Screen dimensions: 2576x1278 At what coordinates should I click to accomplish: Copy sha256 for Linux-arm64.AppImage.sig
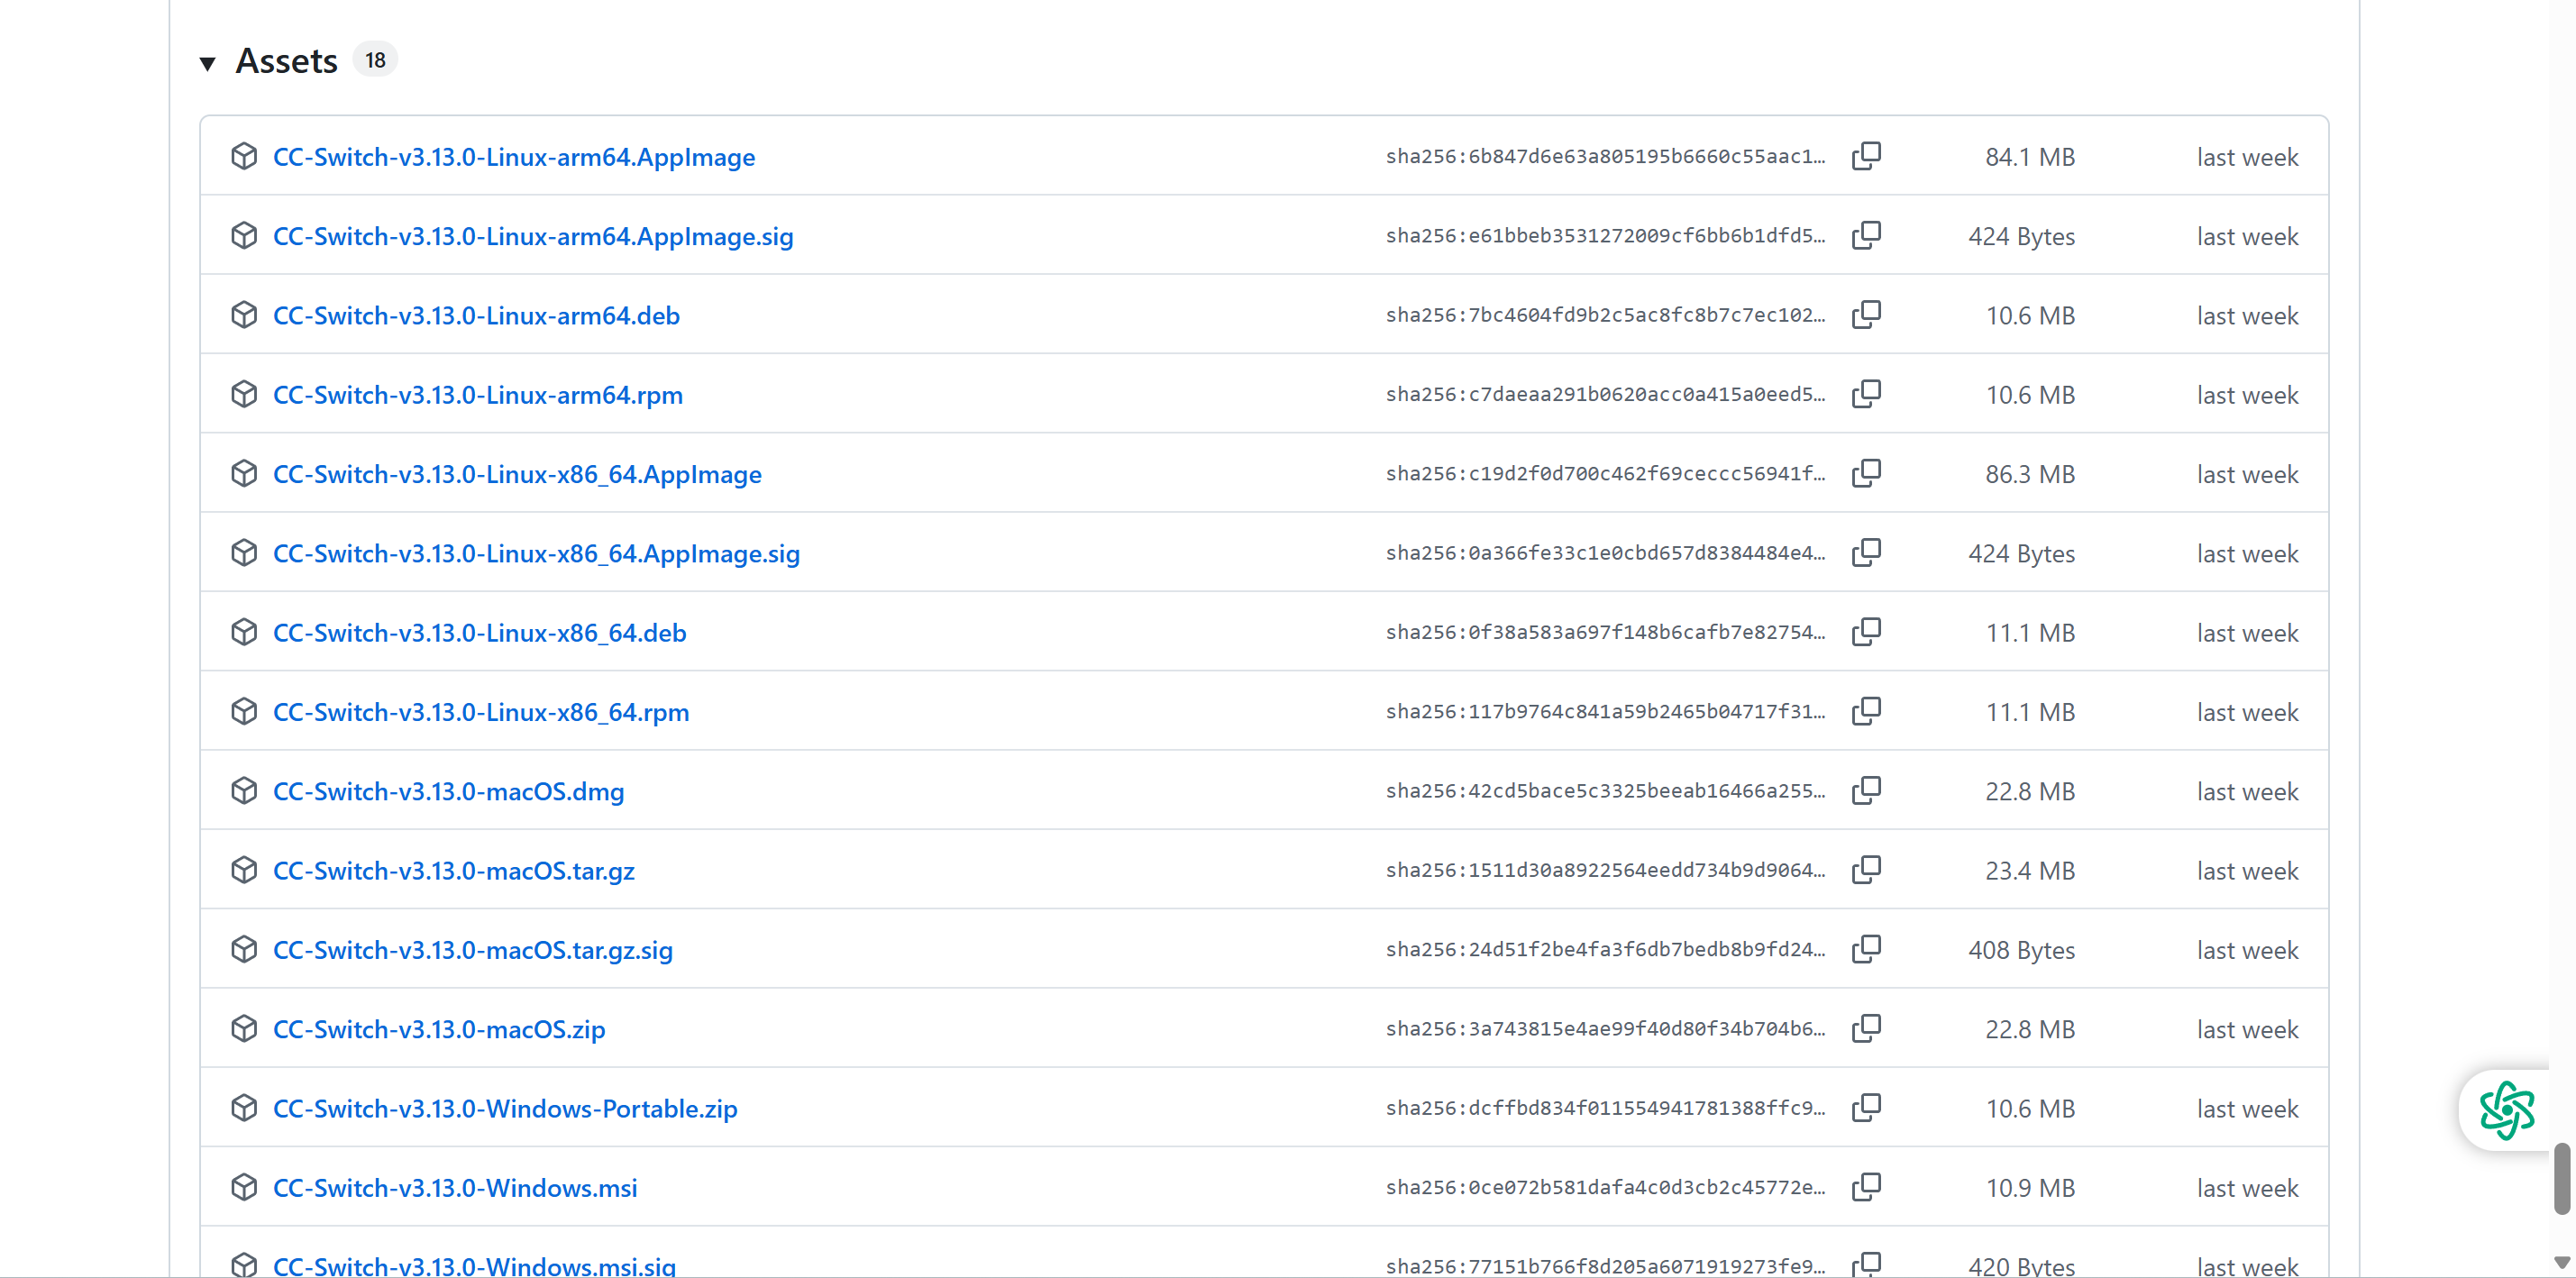click(1866, 235)
